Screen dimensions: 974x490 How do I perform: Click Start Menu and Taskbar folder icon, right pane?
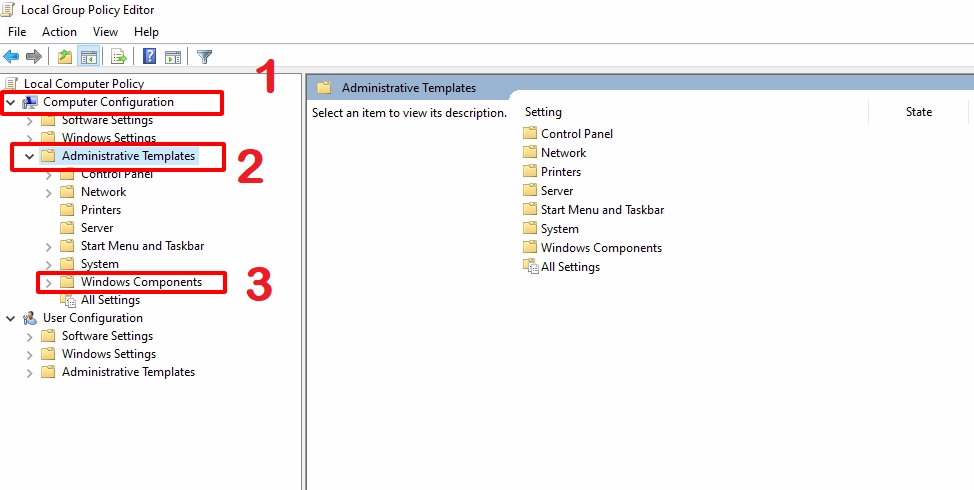pyautogui.click(x=530, y=210)
